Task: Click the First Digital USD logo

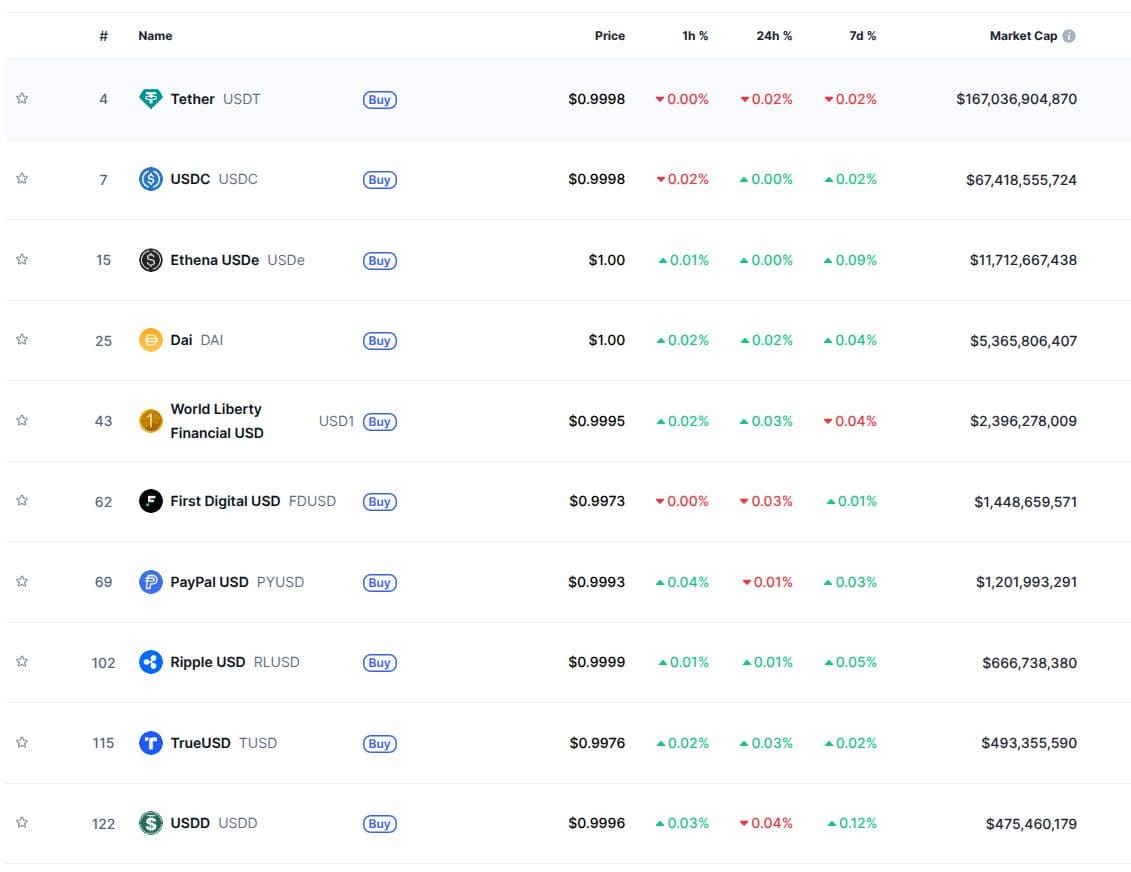Action: tap(150, 501)
